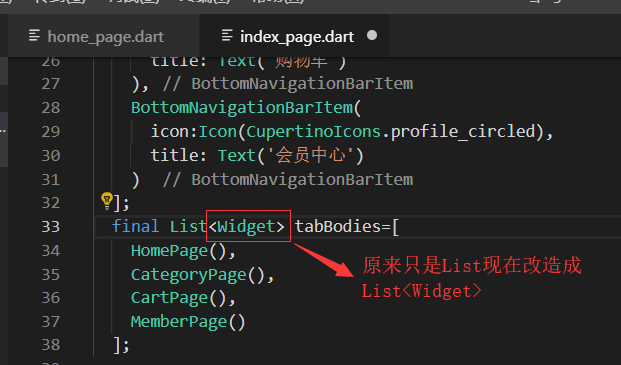
Task: Click the file icon on home_page.dart tab
Action: pyautogui.click(x=34, y=36)
